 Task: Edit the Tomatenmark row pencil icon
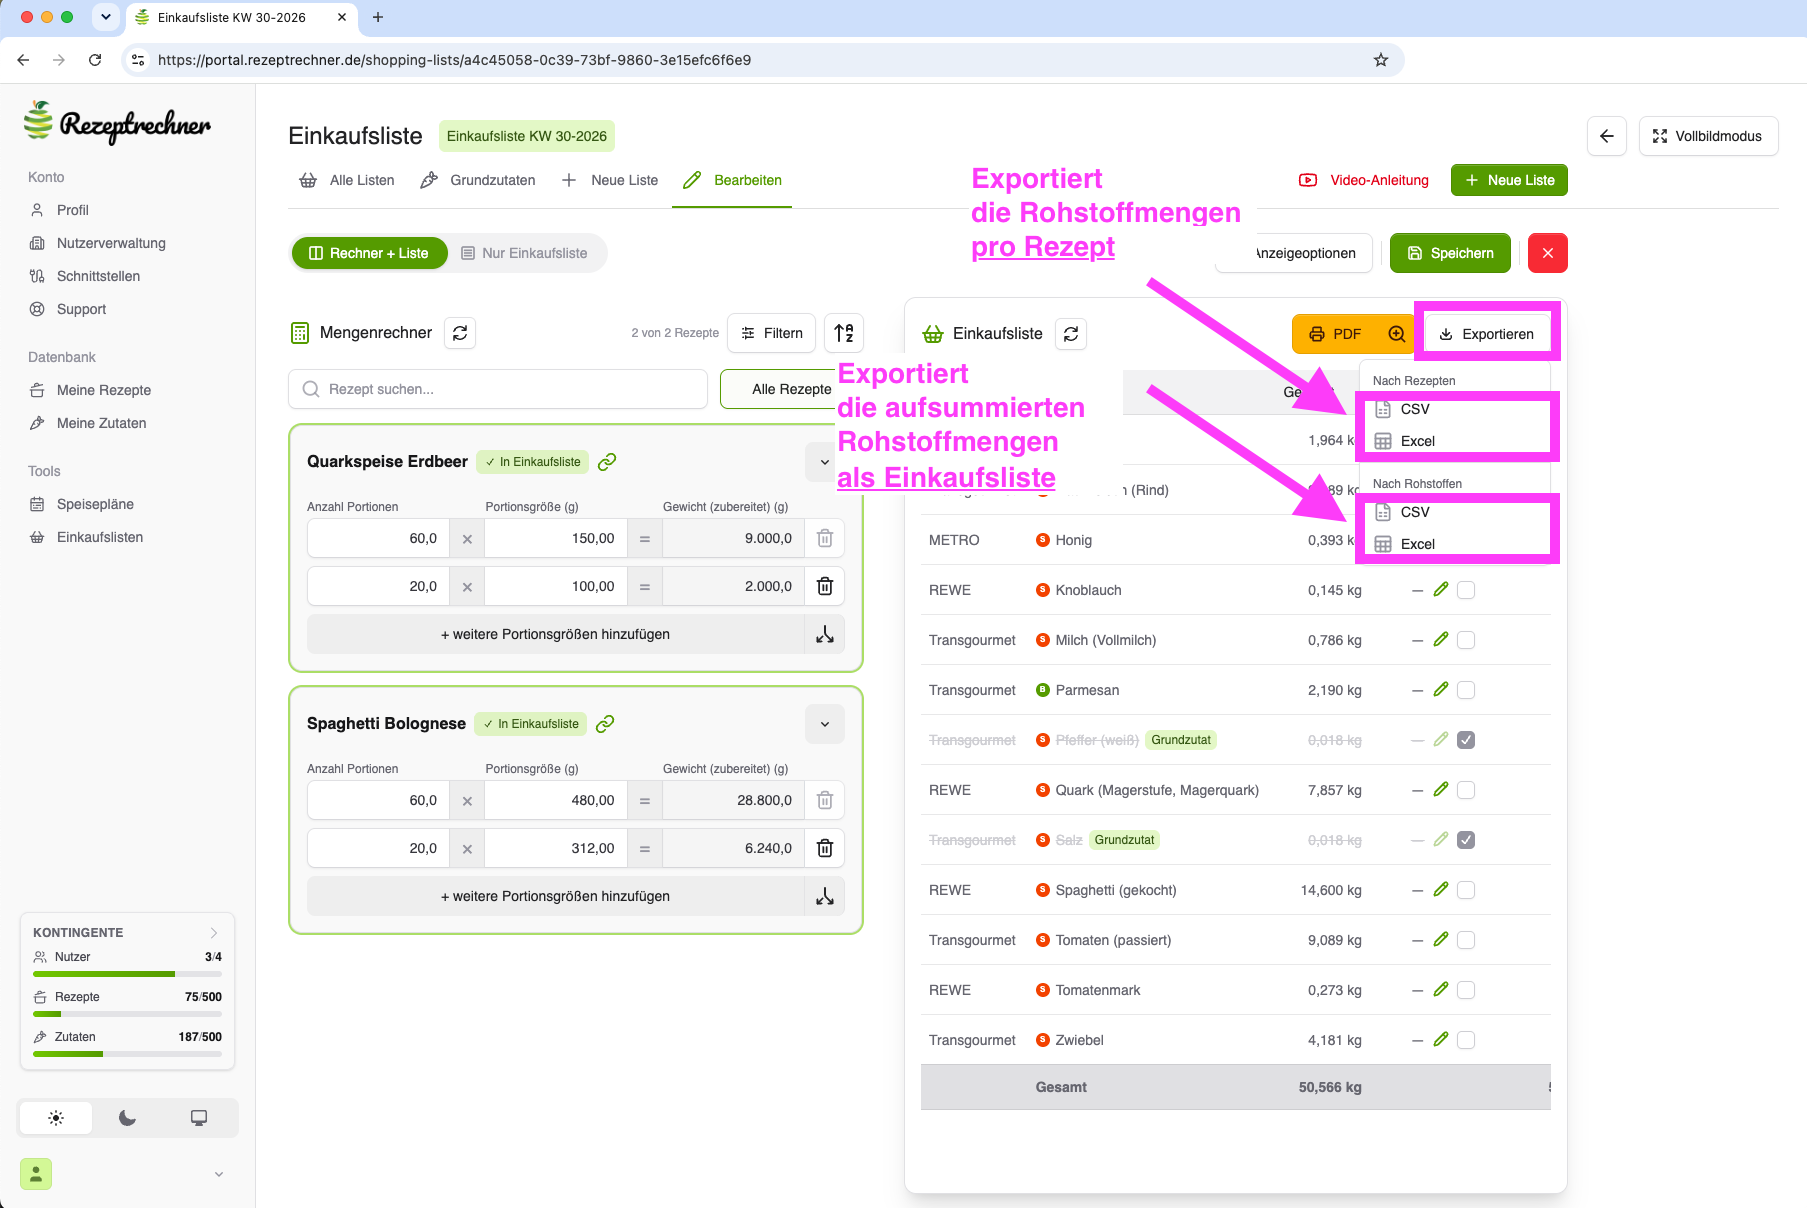click(x=1441, y=990)
